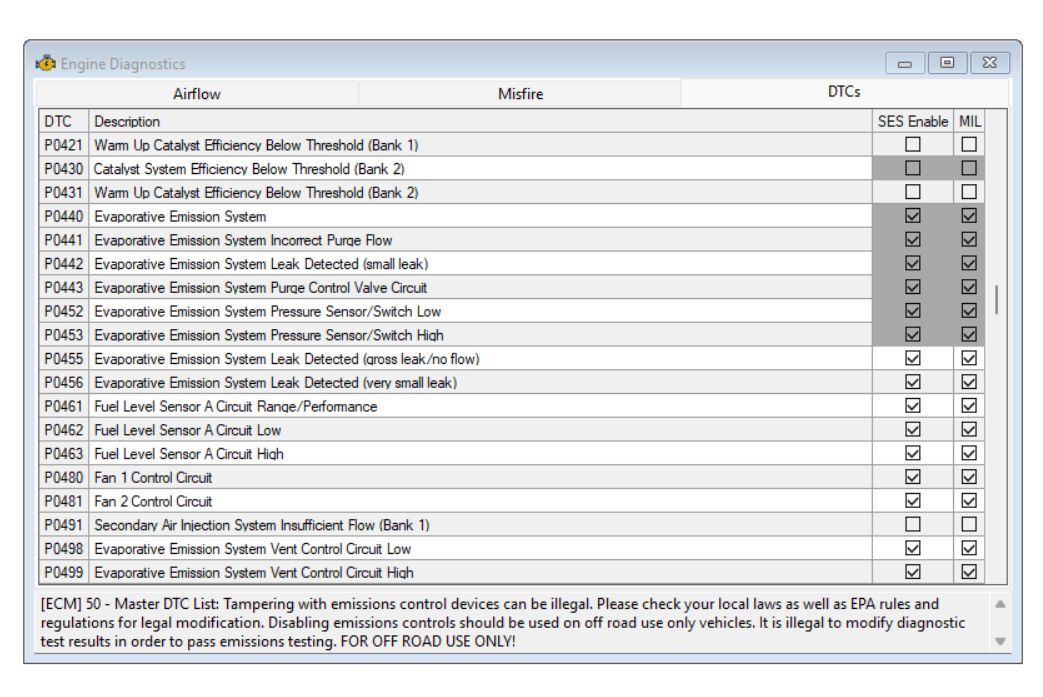Screen dimensions: 1043x697
Task: Select the DTCs tab
Action: point(844,93)
